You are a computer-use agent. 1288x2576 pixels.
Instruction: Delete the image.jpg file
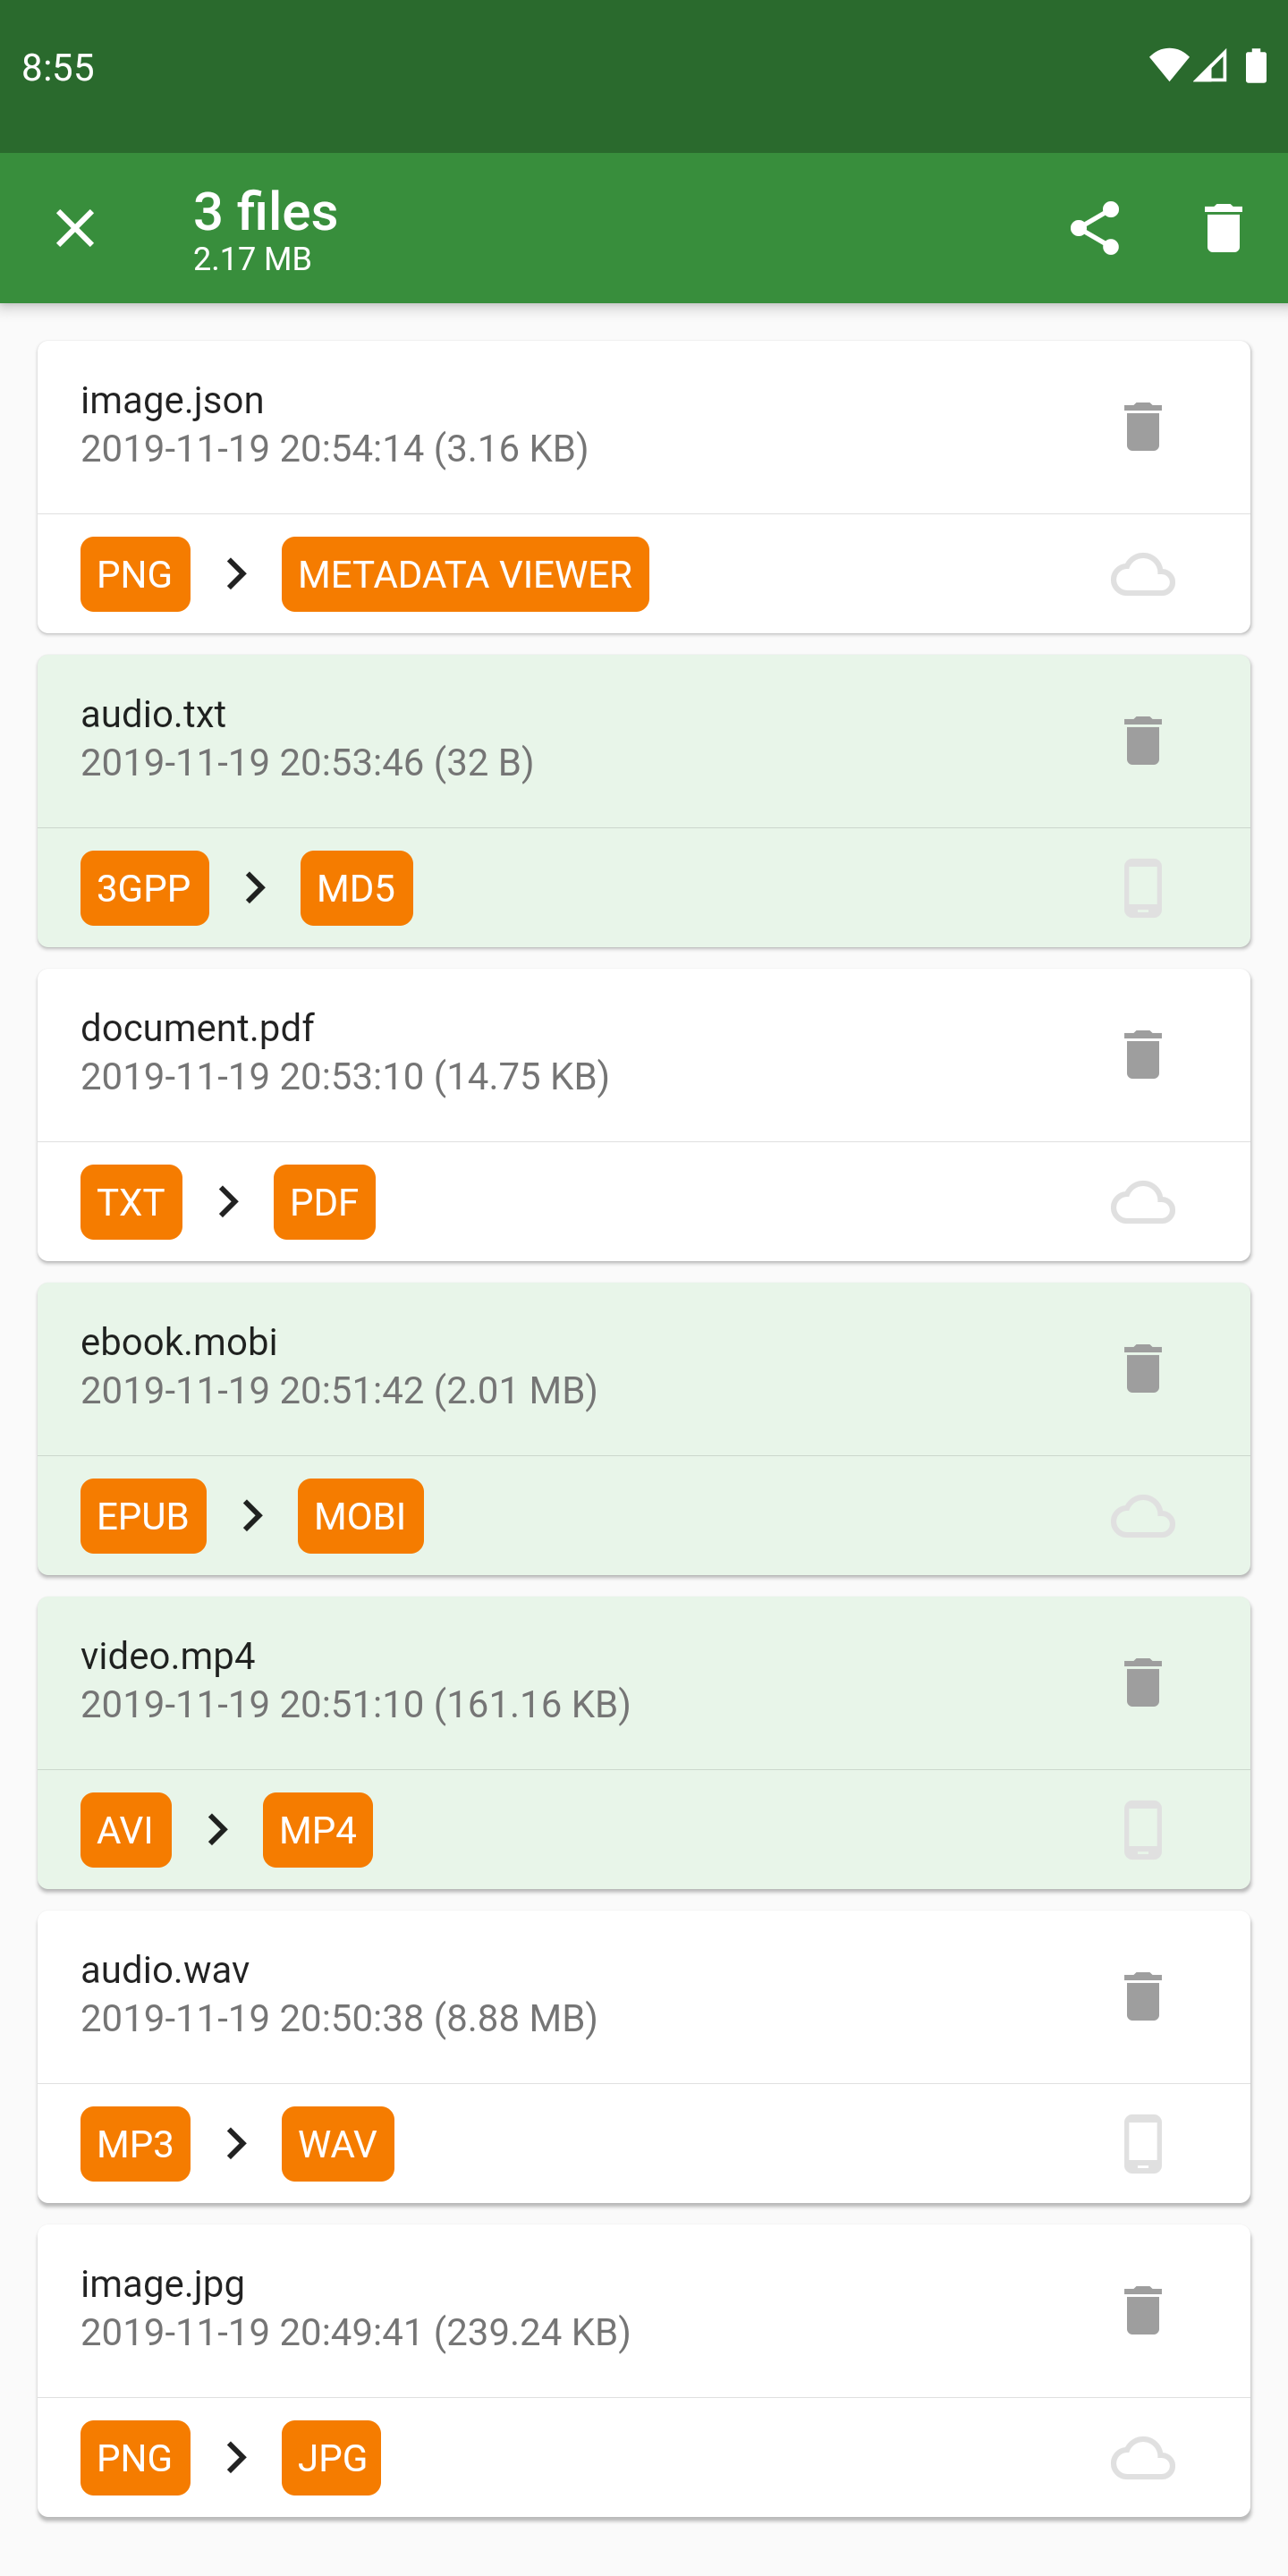(x=1142, y=2312)
